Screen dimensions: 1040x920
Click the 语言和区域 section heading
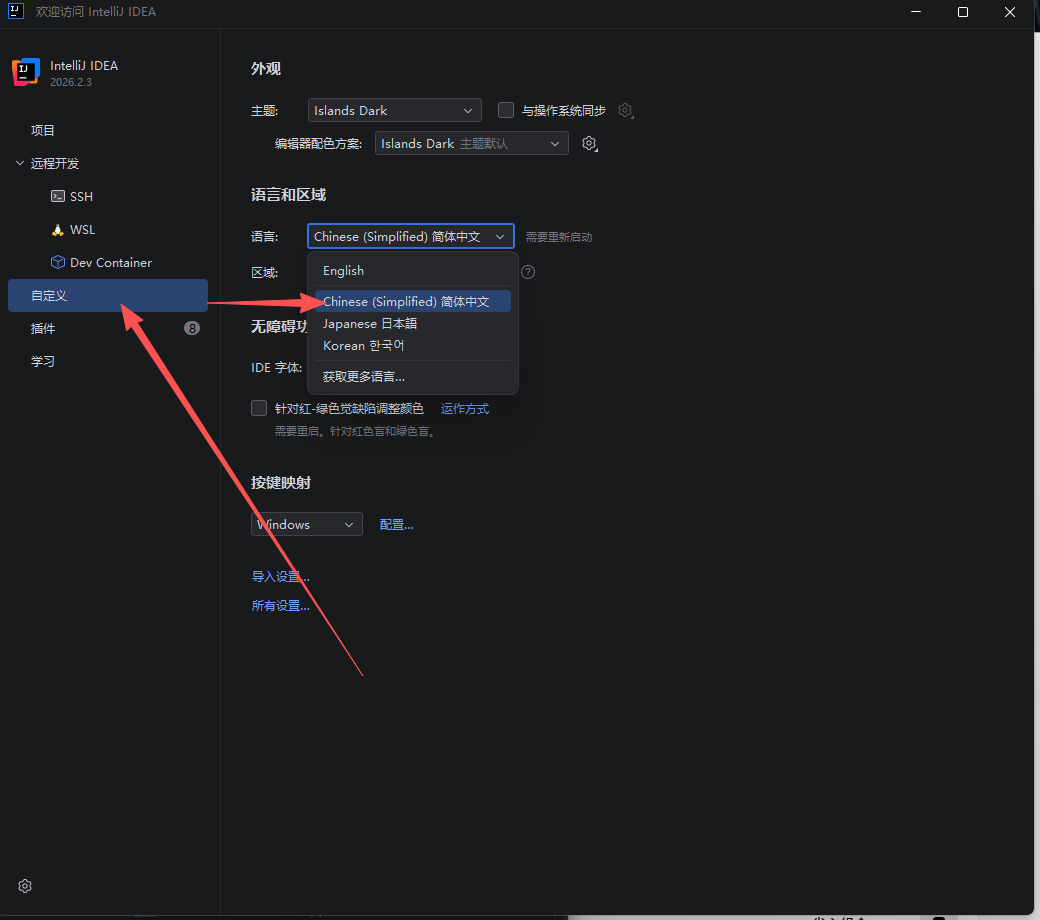pyautogui.click(x=289, y=195)
